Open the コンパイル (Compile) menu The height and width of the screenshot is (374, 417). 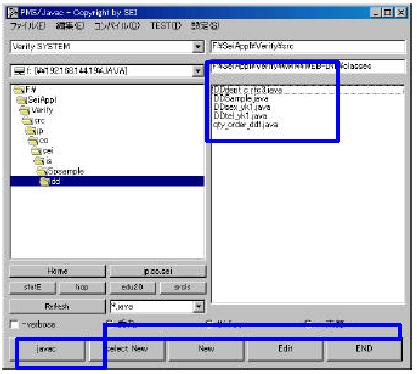[117, 26]
